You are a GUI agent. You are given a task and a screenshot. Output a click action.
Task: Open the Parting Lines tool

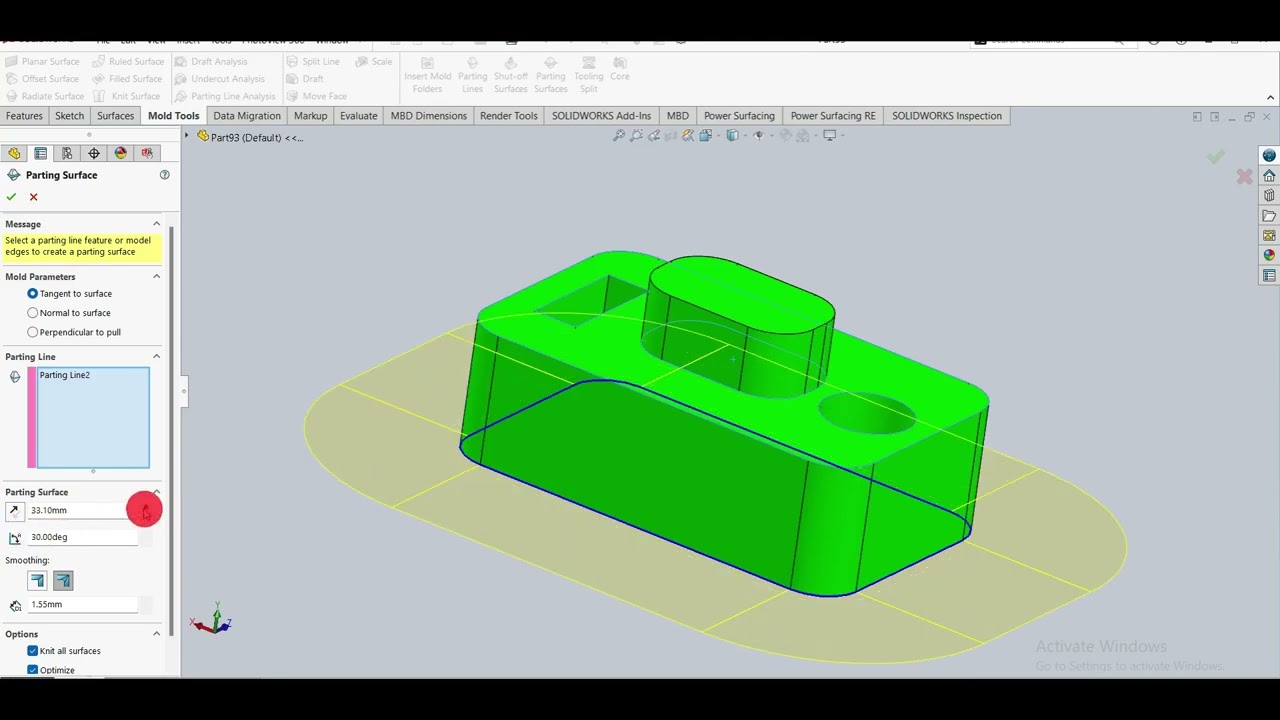click(472, 76)
